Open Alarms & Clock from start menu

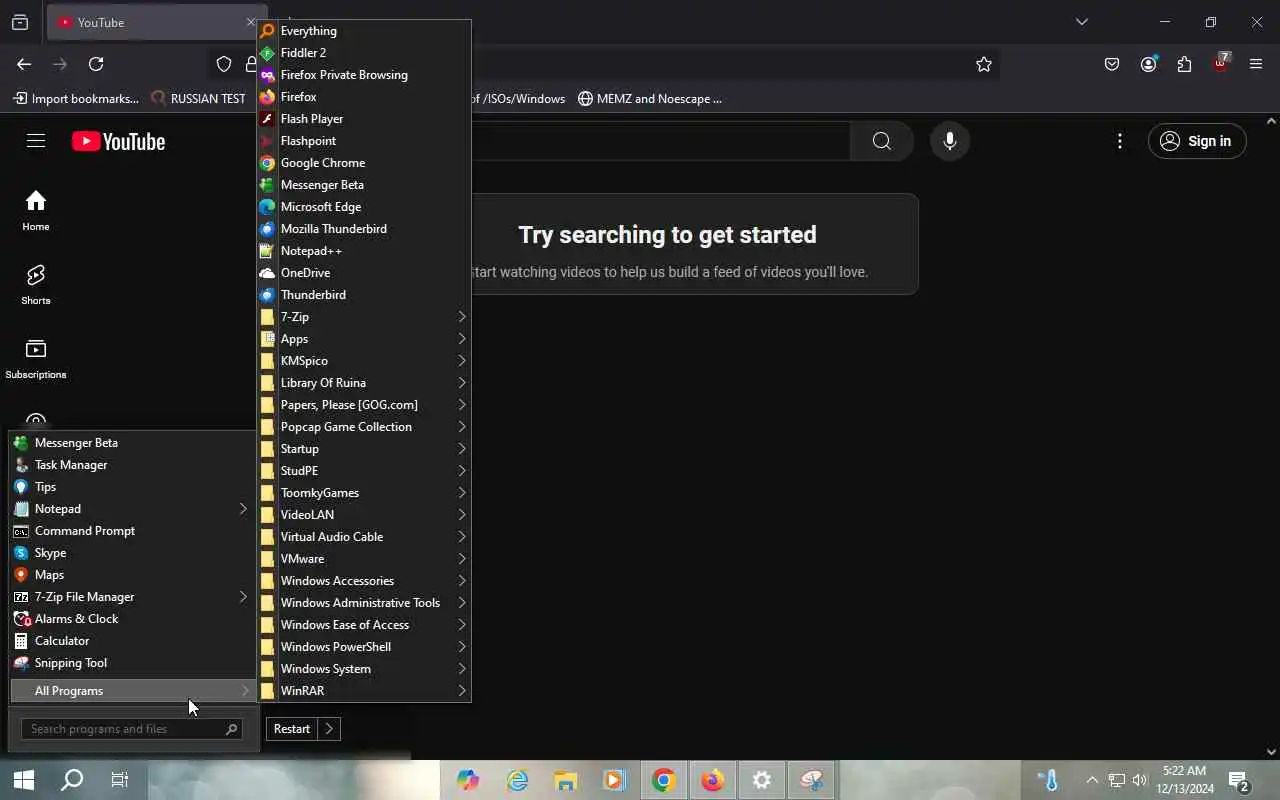133,619
